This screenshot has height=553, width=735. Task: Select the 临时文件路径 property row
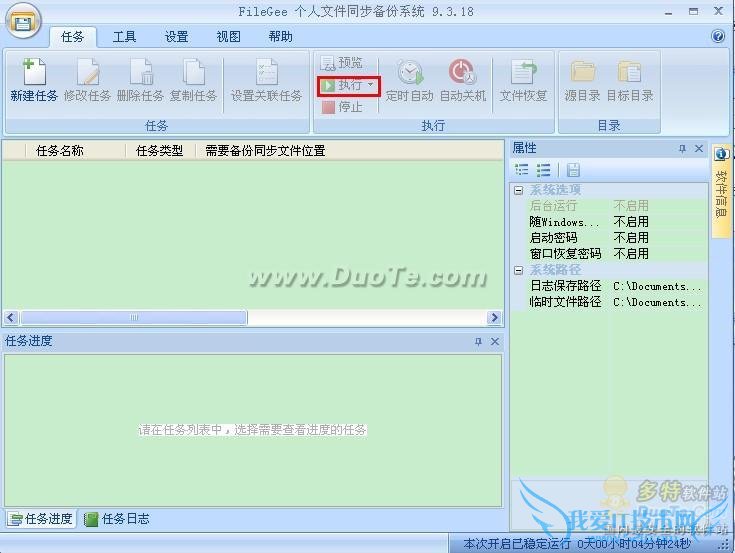coord(616,302)
